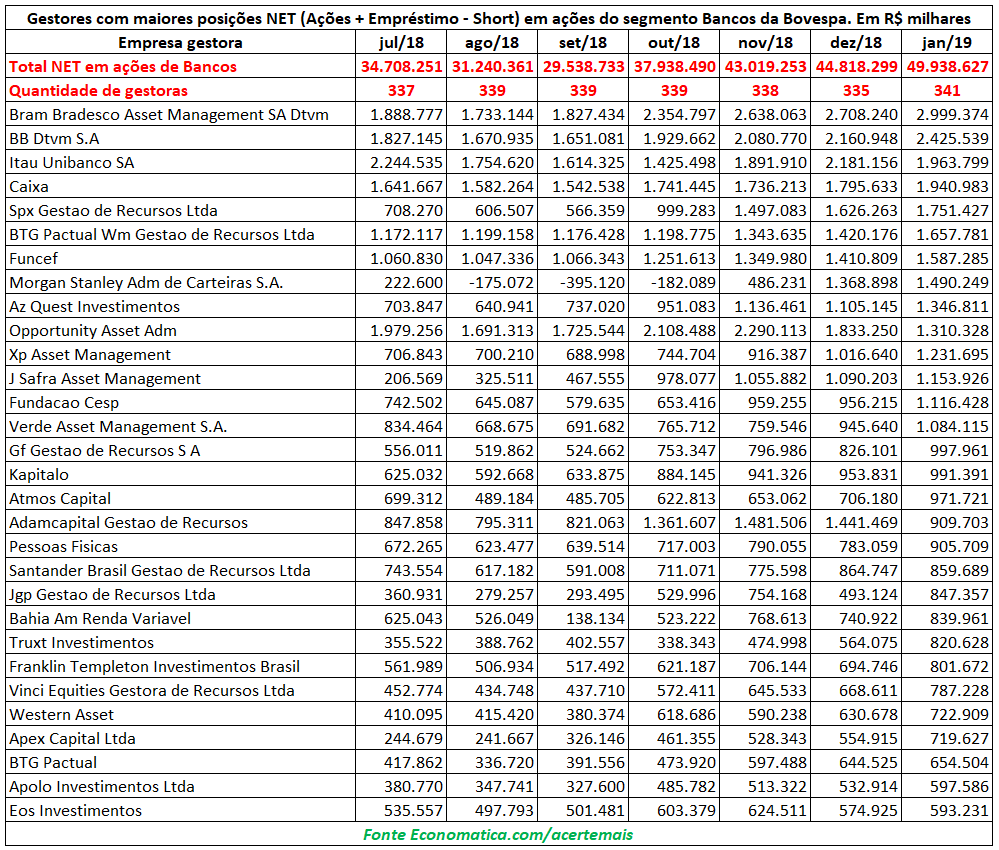Select Fundacao Cesp row name
The width and height of the screenshot is (999, 850).
click(x=64, y=403)
